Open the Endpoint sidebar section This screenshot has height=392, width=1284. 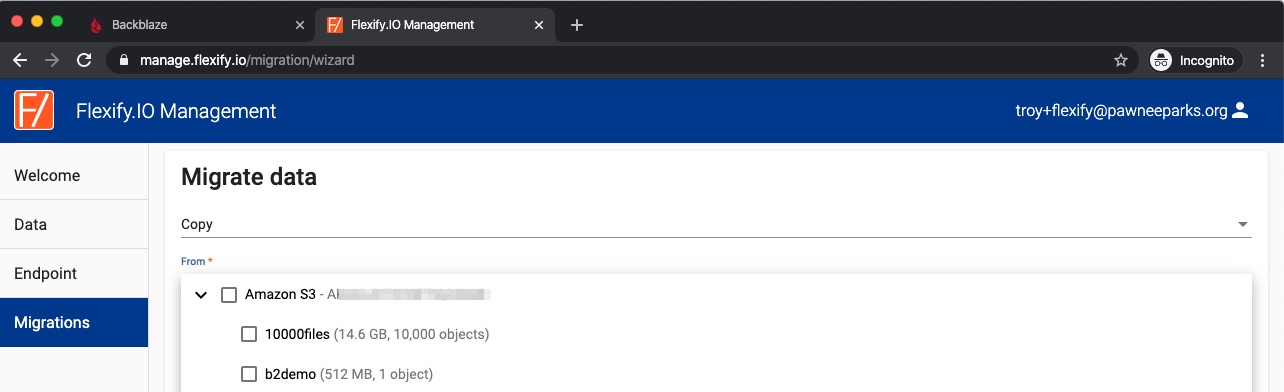point(74,273)
